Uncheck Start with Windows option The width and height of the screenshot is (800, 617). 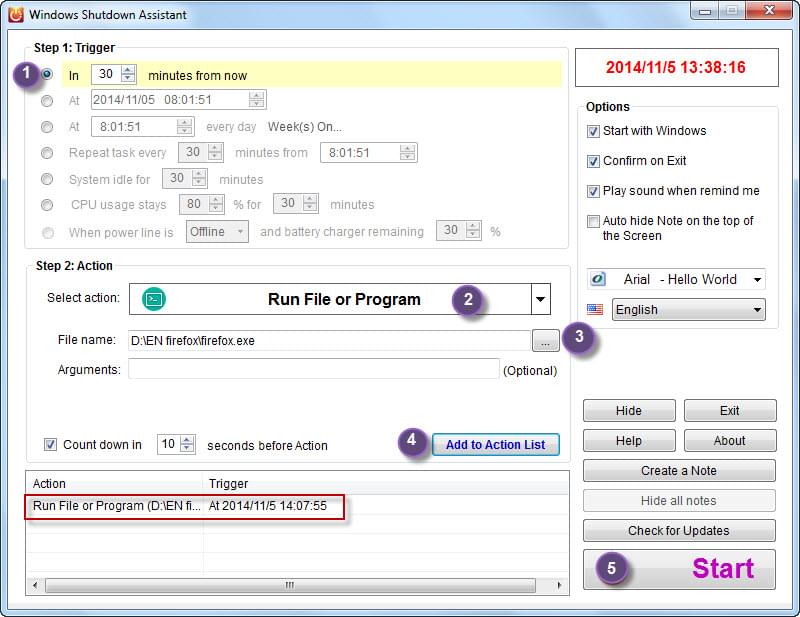593,131
